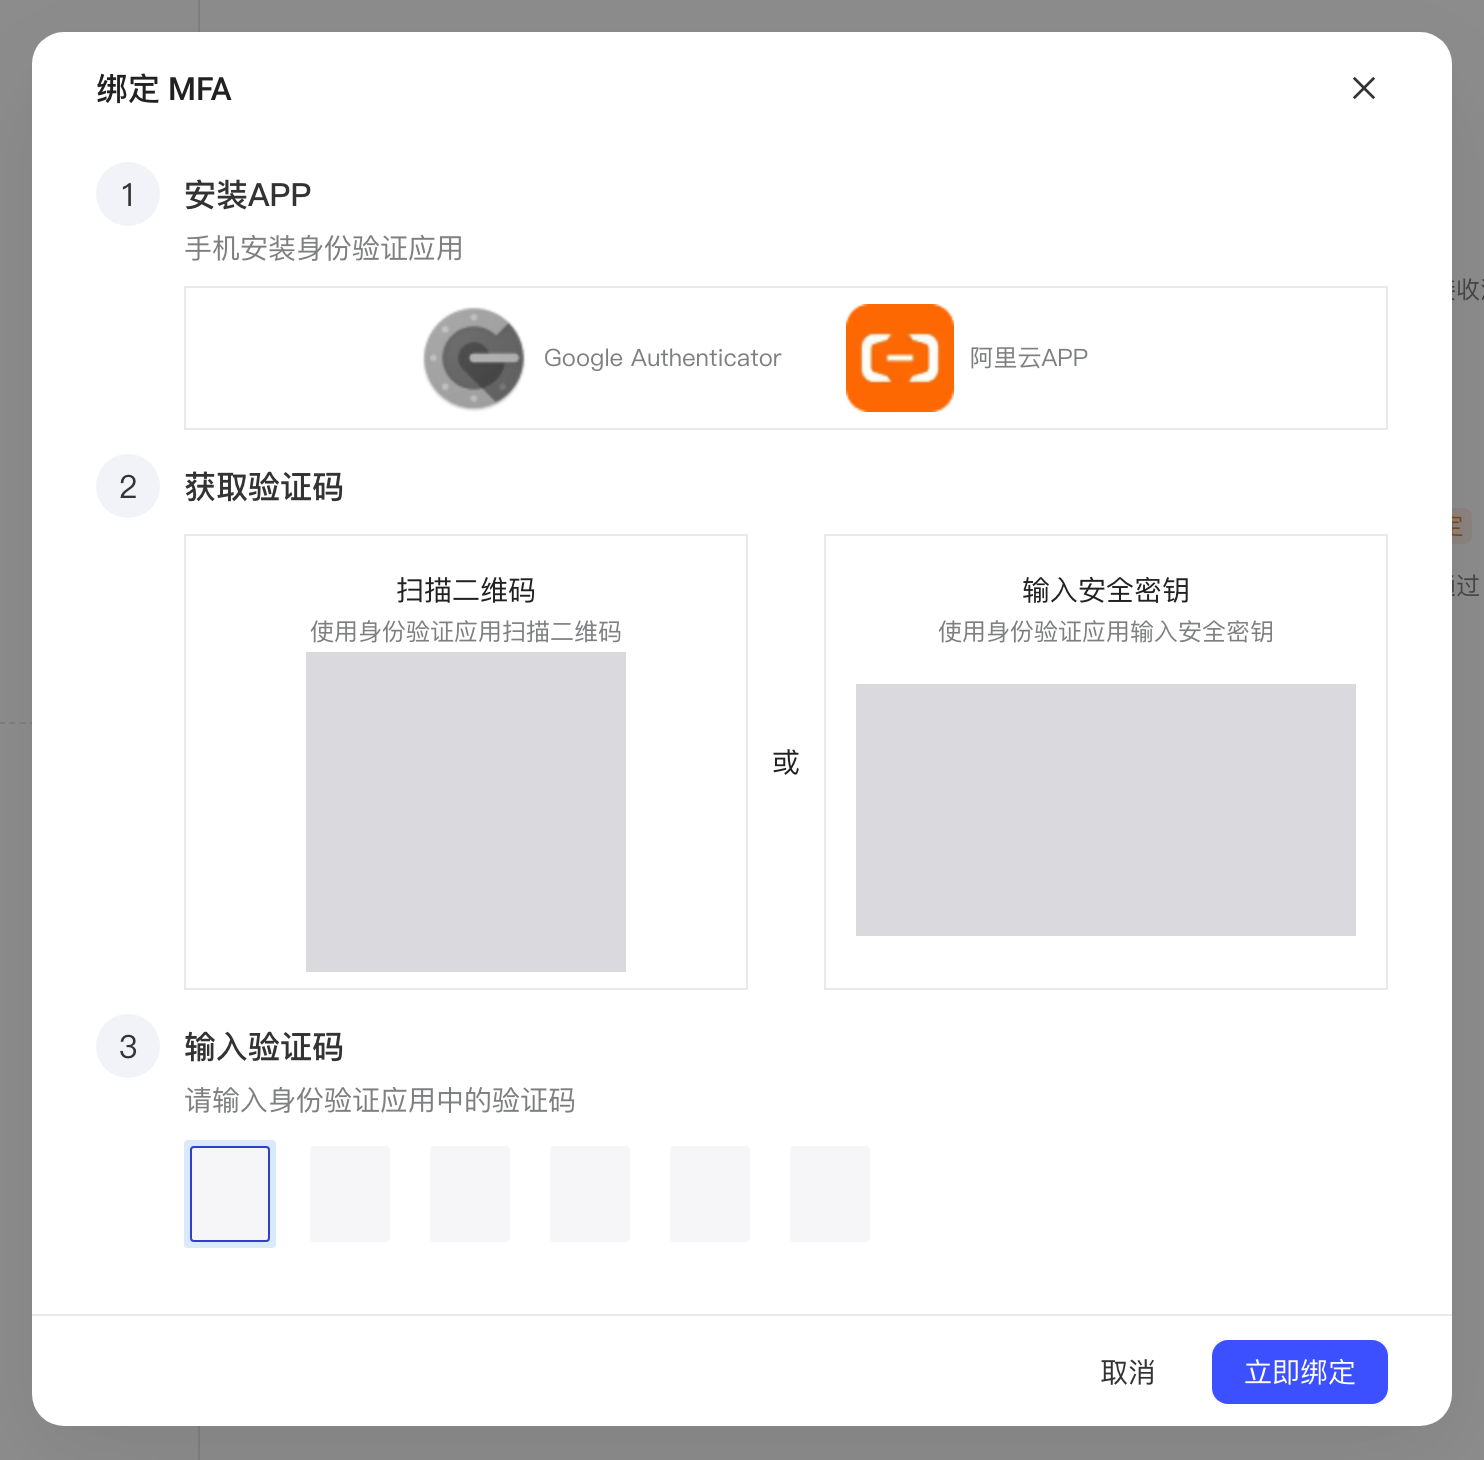Click the third verification code box

click(x=470, y=1194)
